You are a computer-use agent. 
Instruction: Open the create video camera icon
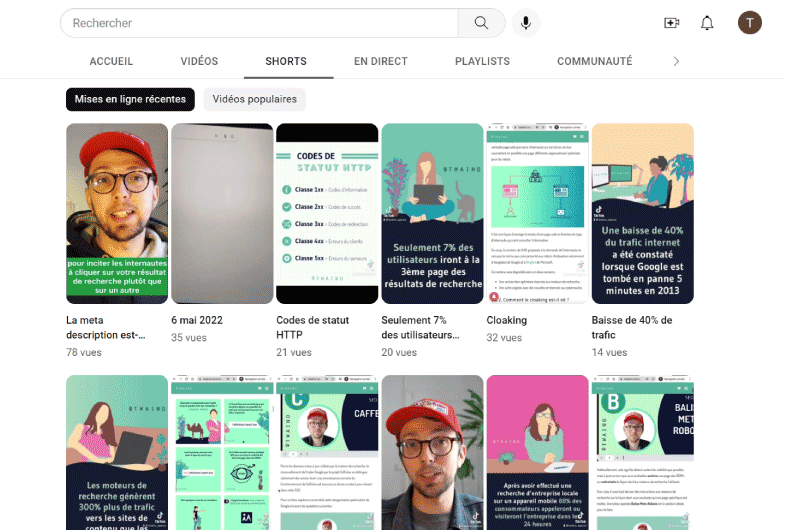point(671,23)
